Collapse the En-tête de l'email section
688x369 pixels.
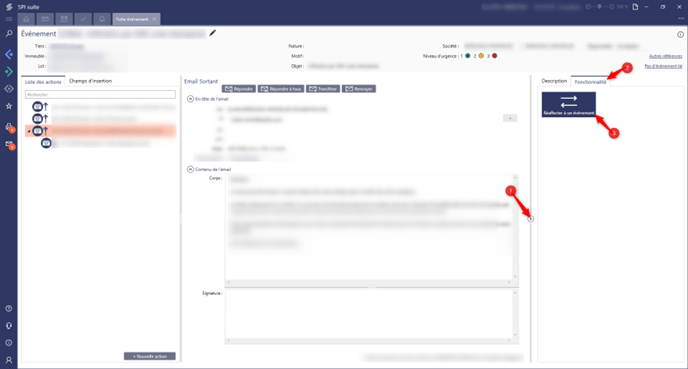[190, 99]
